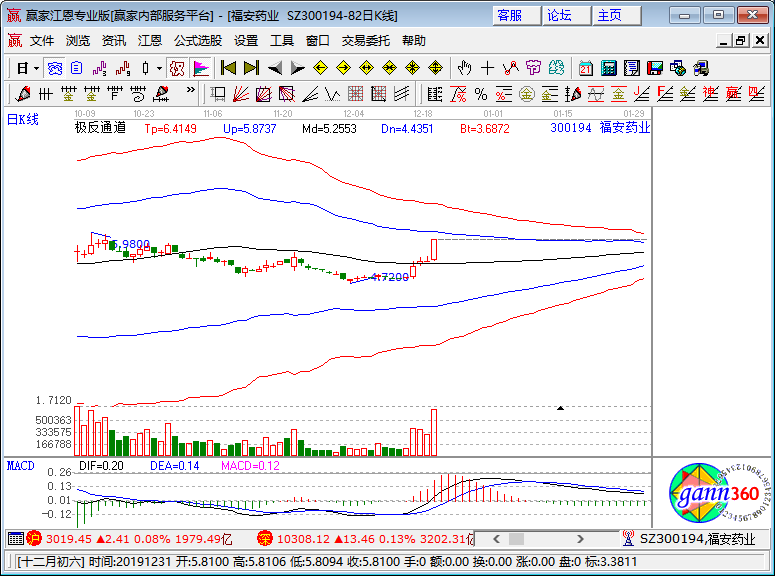Image resolution: width=775 pixels, height=576 pixels.
Task: Click the red 神 fan line icon
Action: pyautogui.click(x=710, y=93)
